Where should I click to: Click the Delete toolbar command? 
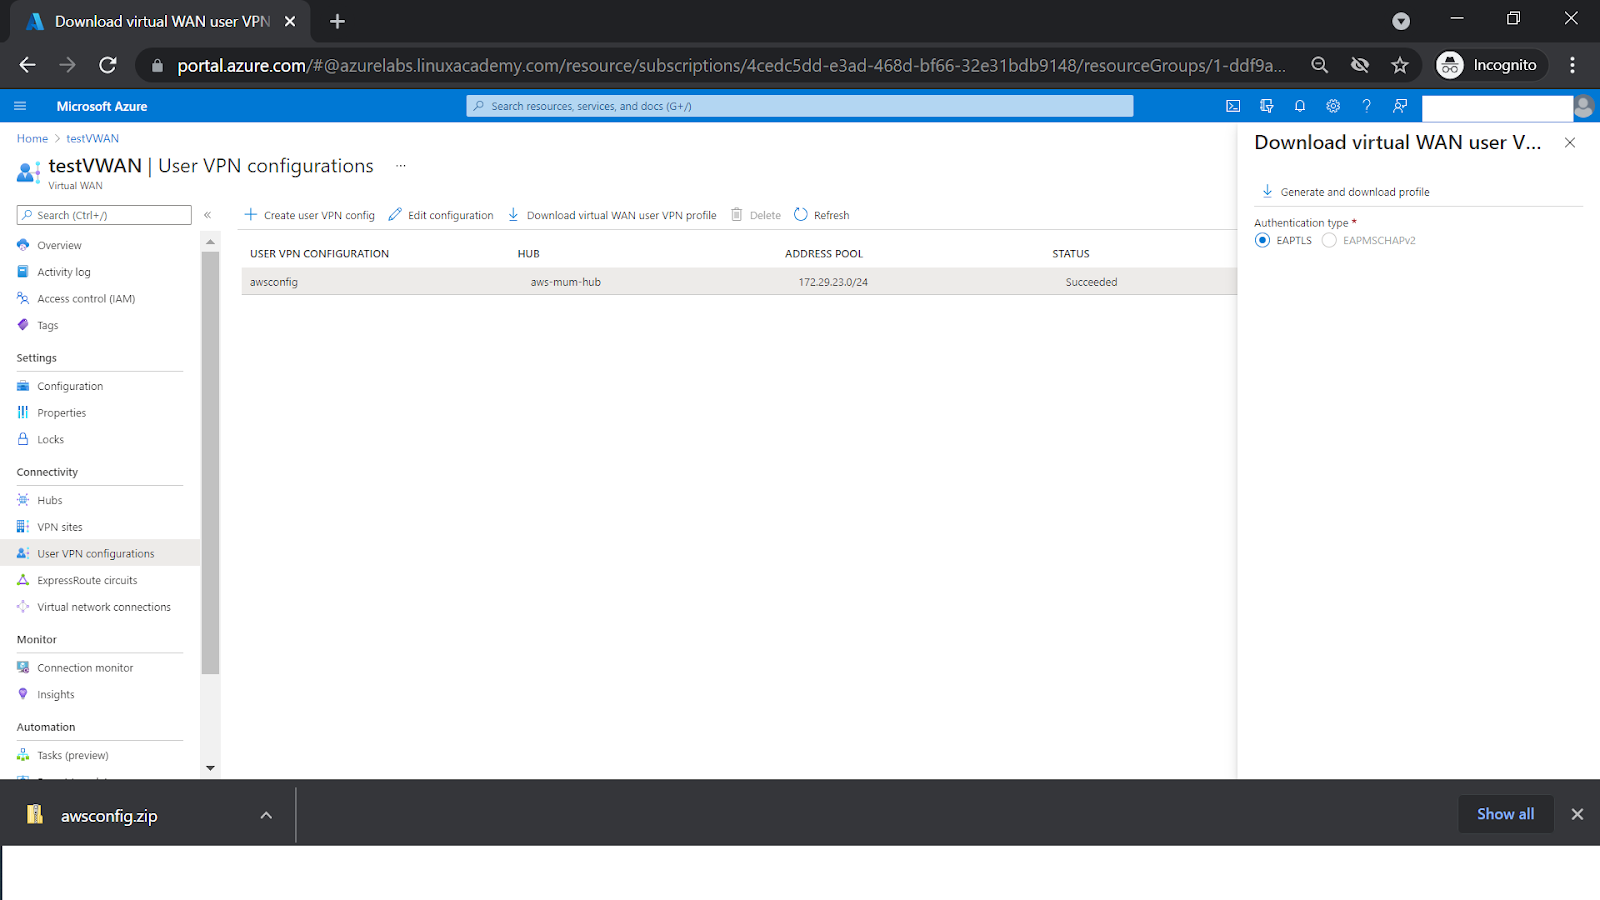click(756, 215)
